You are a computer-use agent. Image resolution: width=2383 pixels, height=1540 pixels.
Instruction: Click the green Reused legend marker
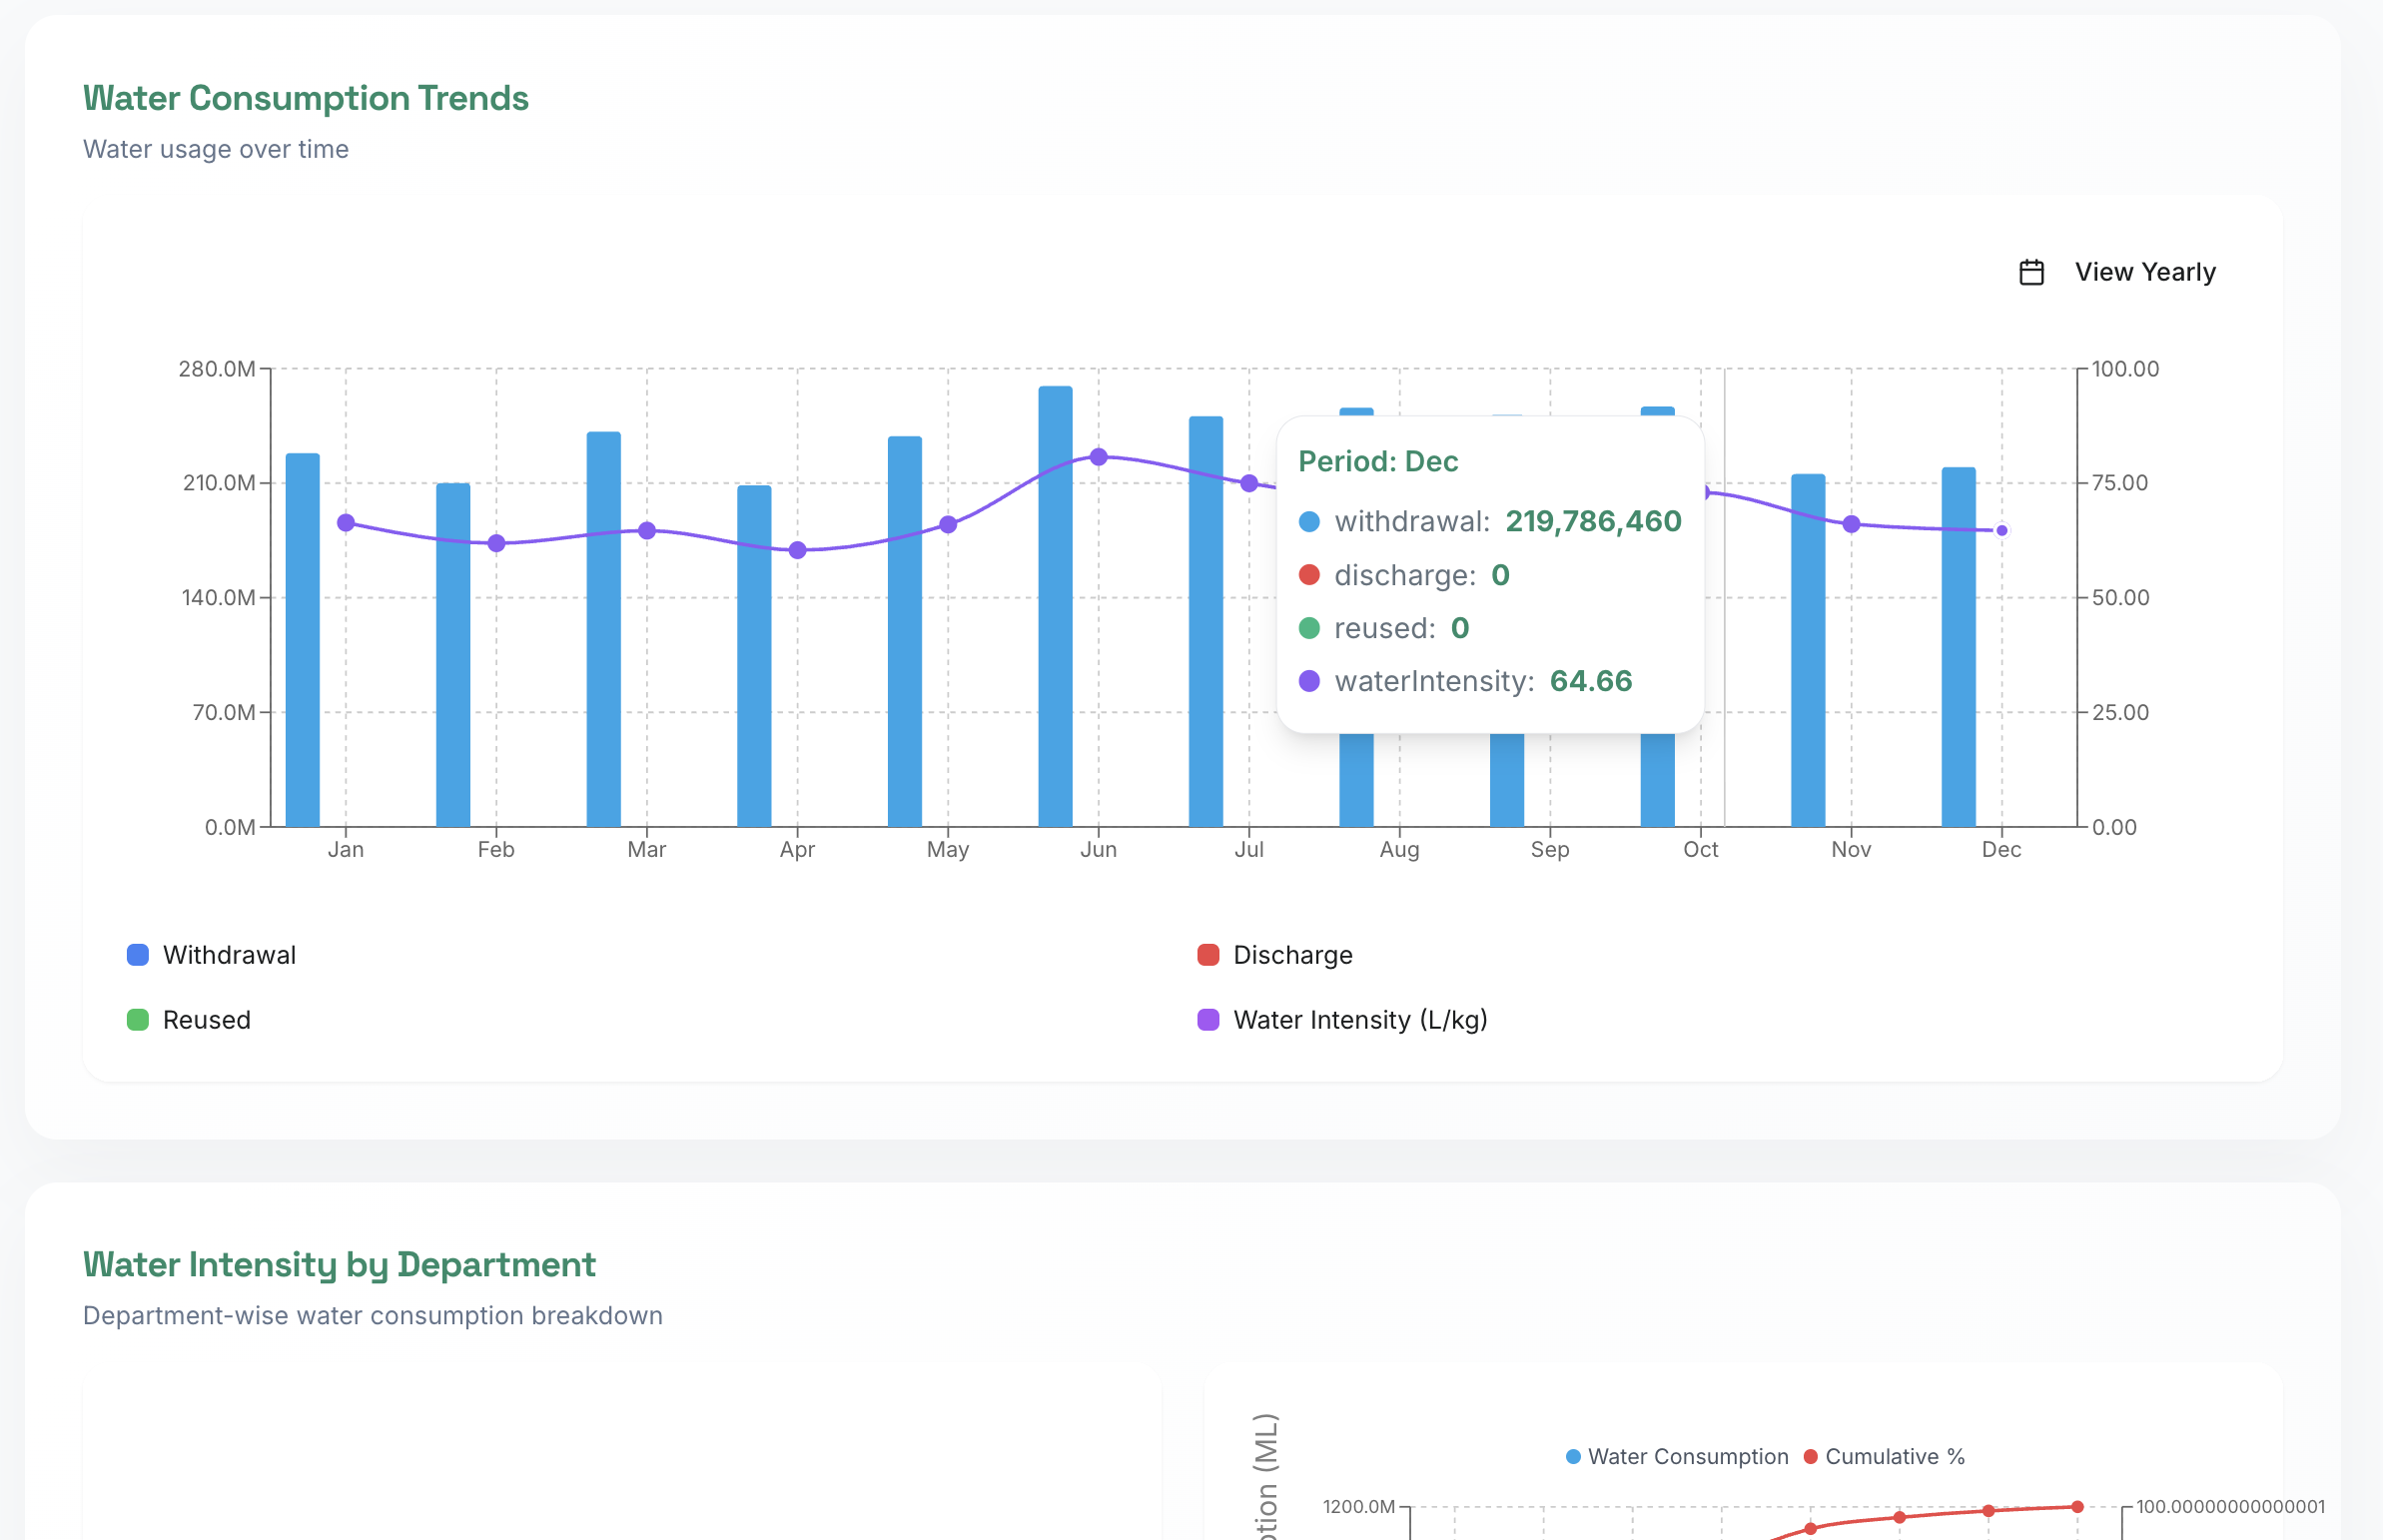[138, 1020]
